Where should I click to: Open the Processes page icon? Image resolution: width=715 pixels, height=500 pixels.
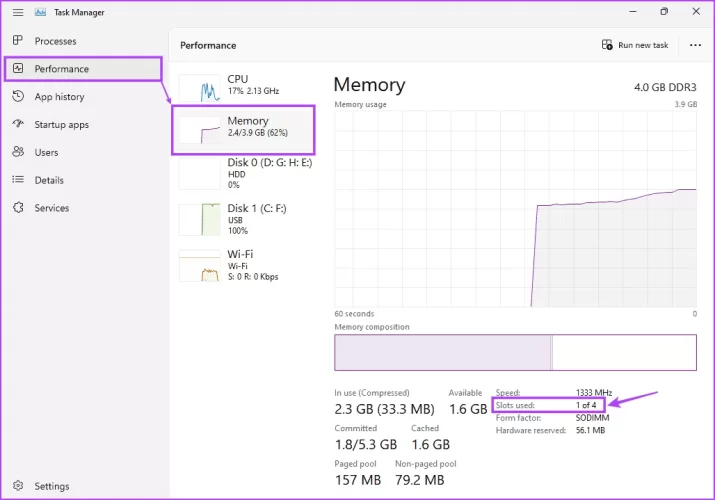(x=17, y=41)
